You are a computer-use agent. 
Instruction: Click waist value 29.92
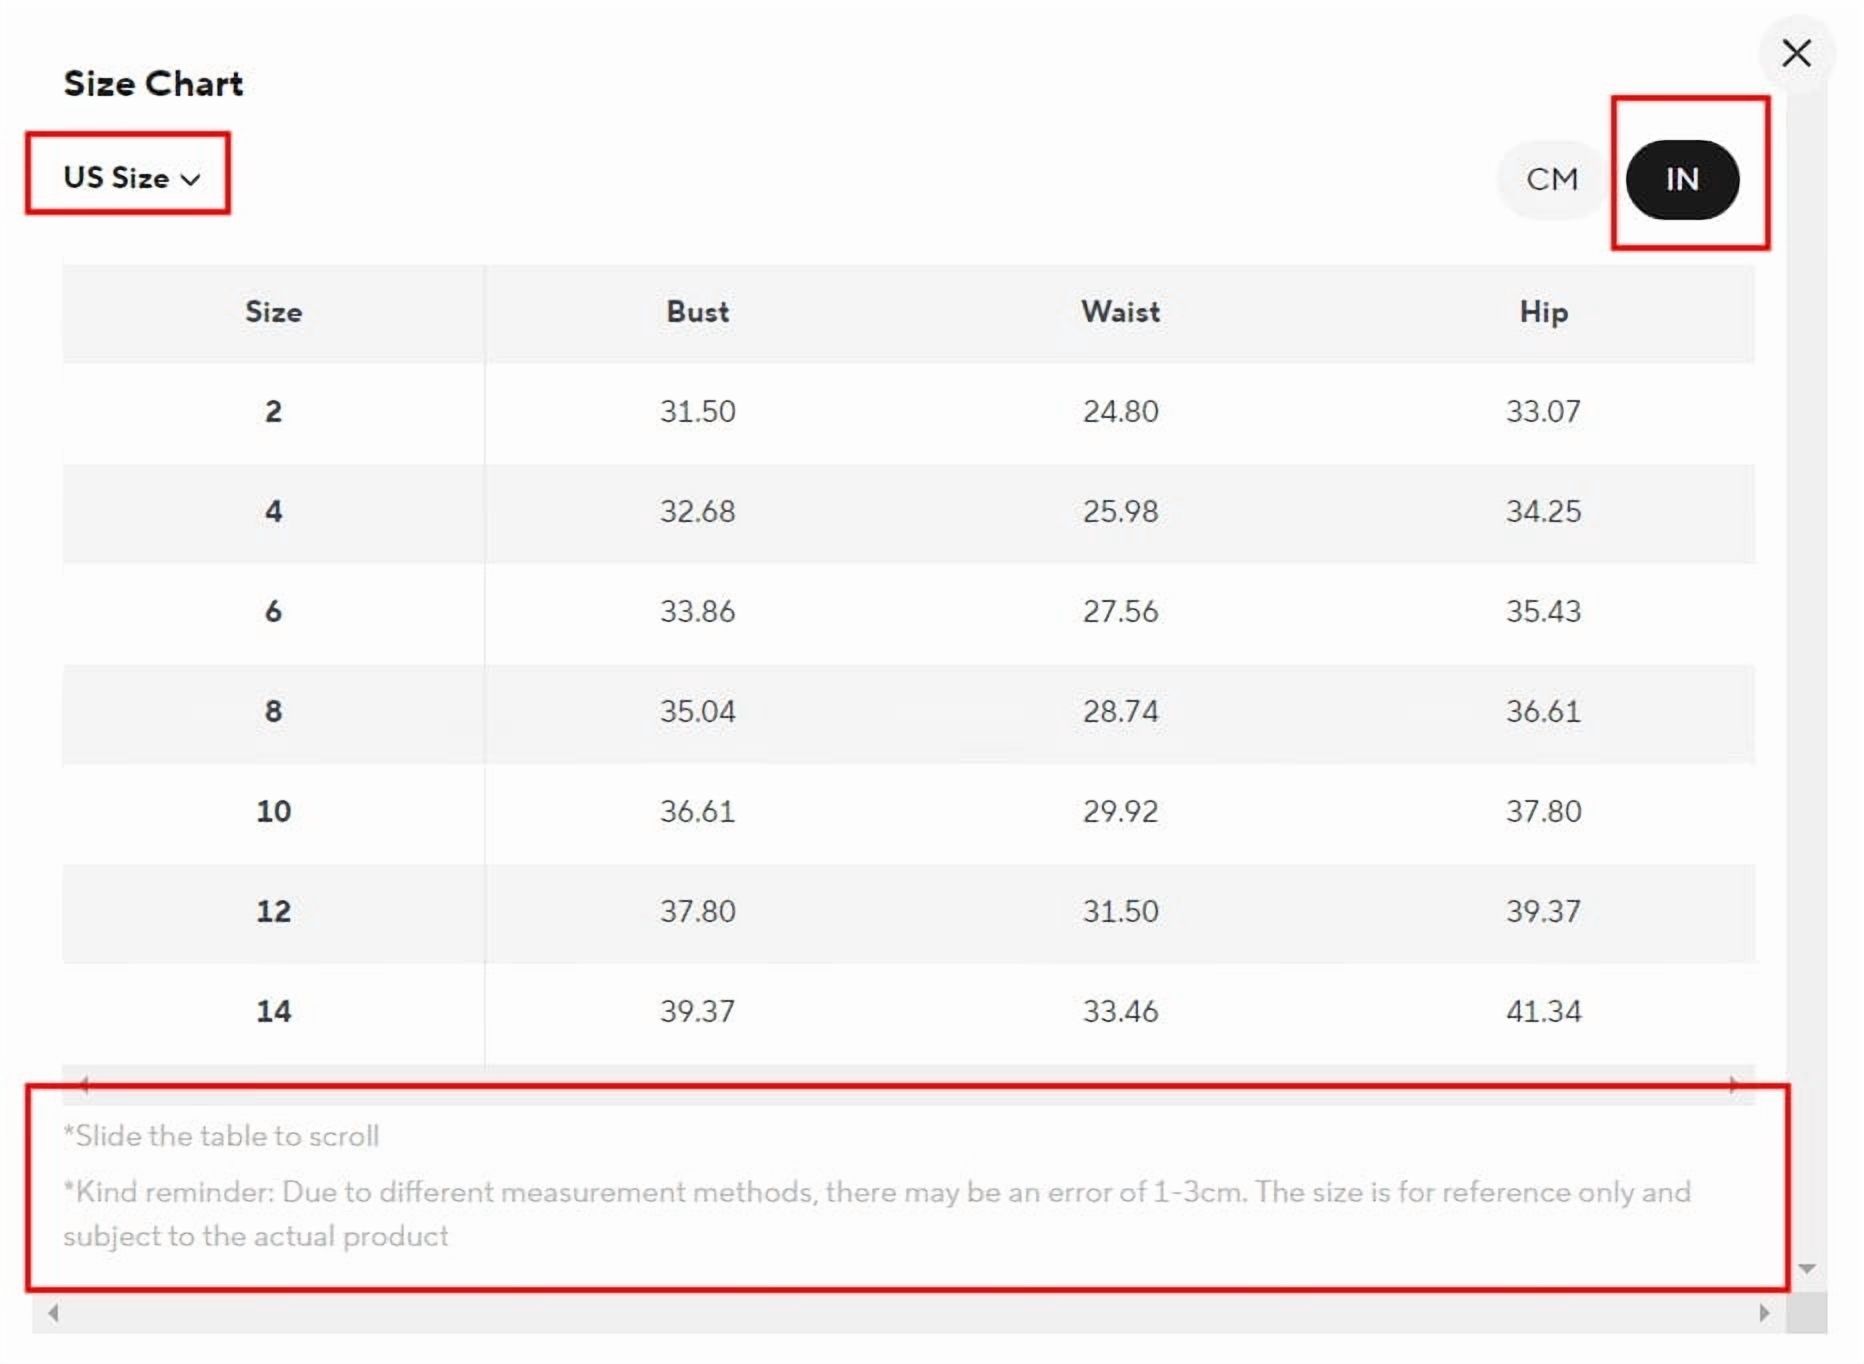pos(1120,811)
